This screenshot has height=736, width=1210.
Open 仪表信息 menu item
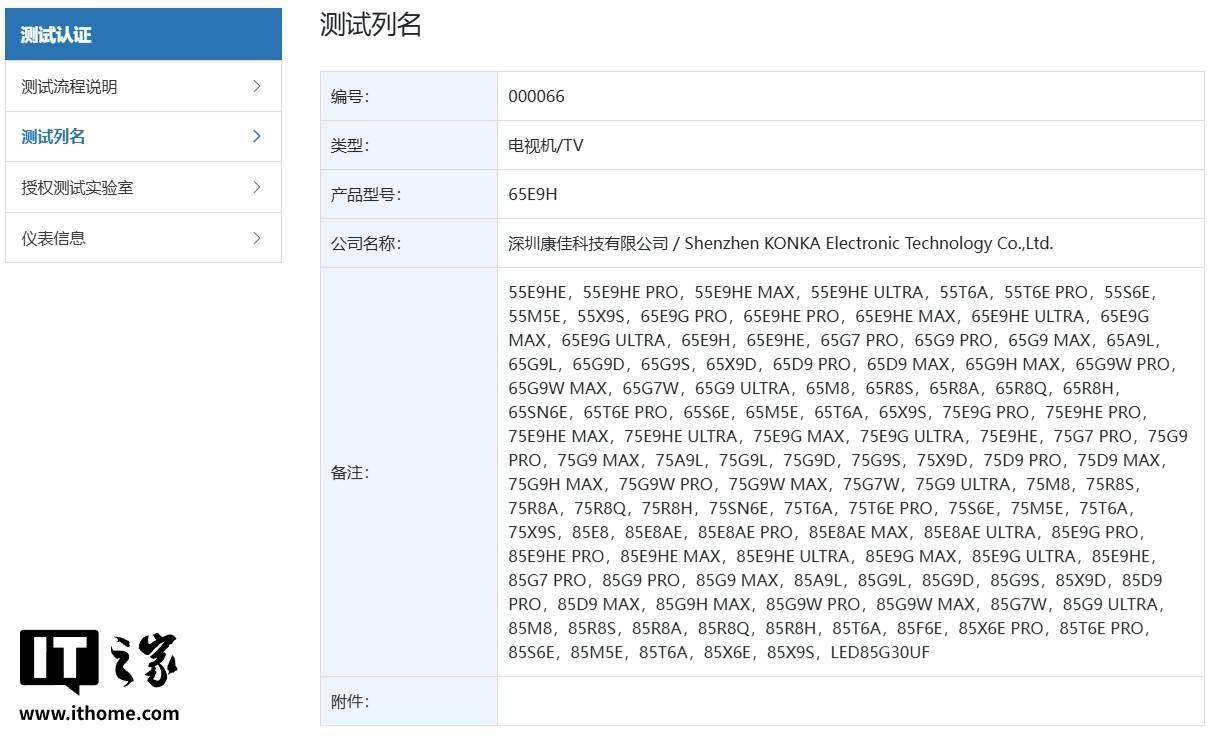click(143, 238)
